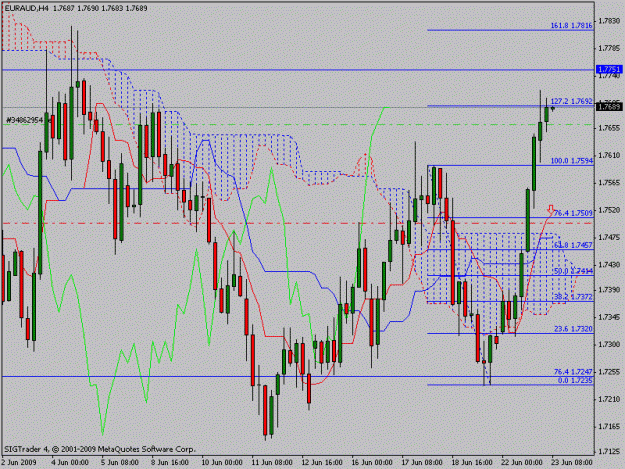Click the 1.7210 price axis value
This screenshot has width=625, height=469.
click(609, 399)
